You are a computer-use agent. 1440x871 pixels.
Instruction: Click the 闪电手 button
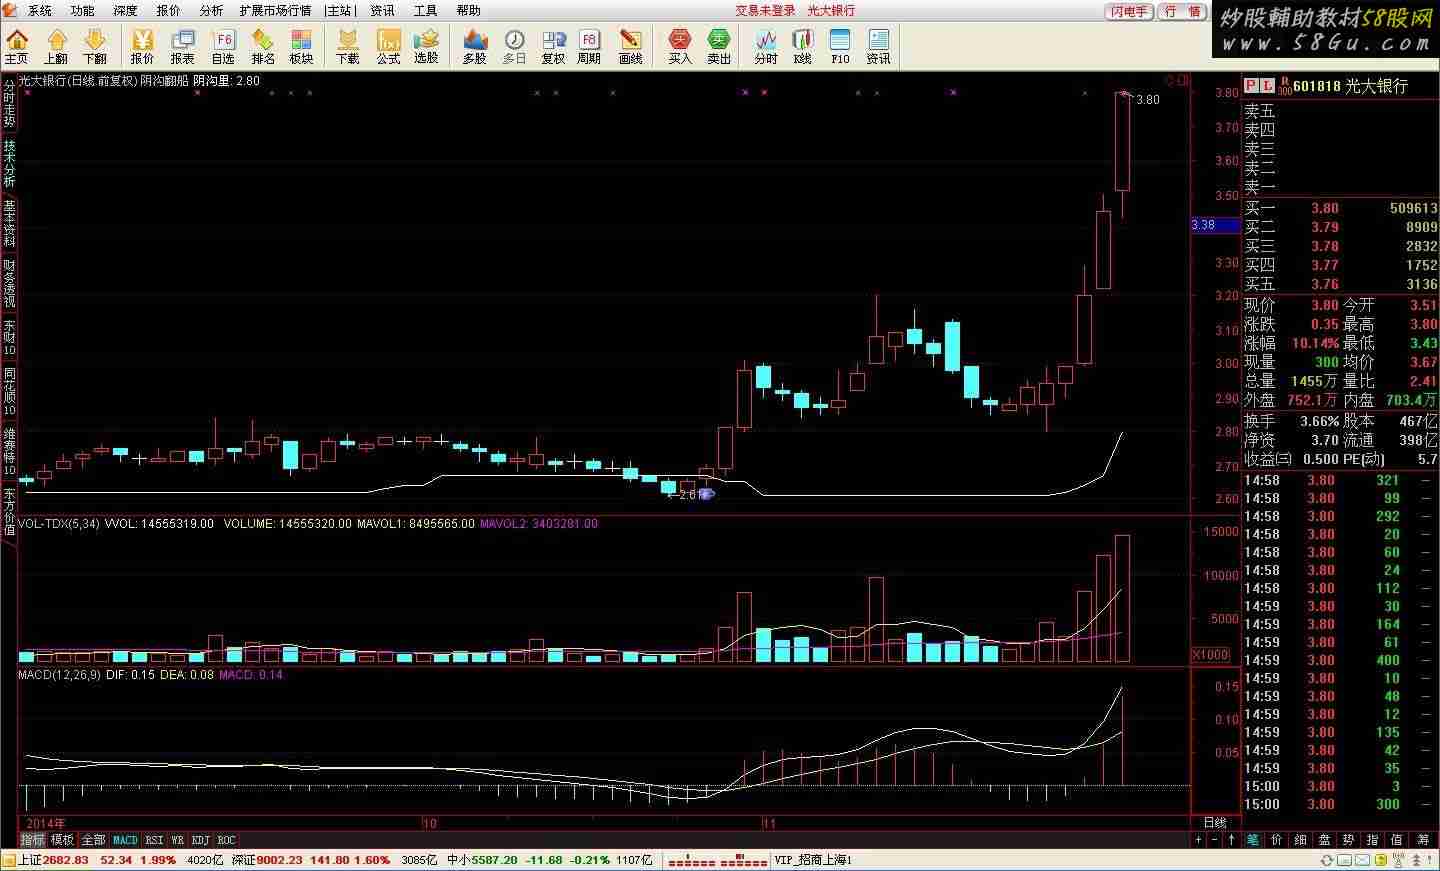(x=1130, y=11)
